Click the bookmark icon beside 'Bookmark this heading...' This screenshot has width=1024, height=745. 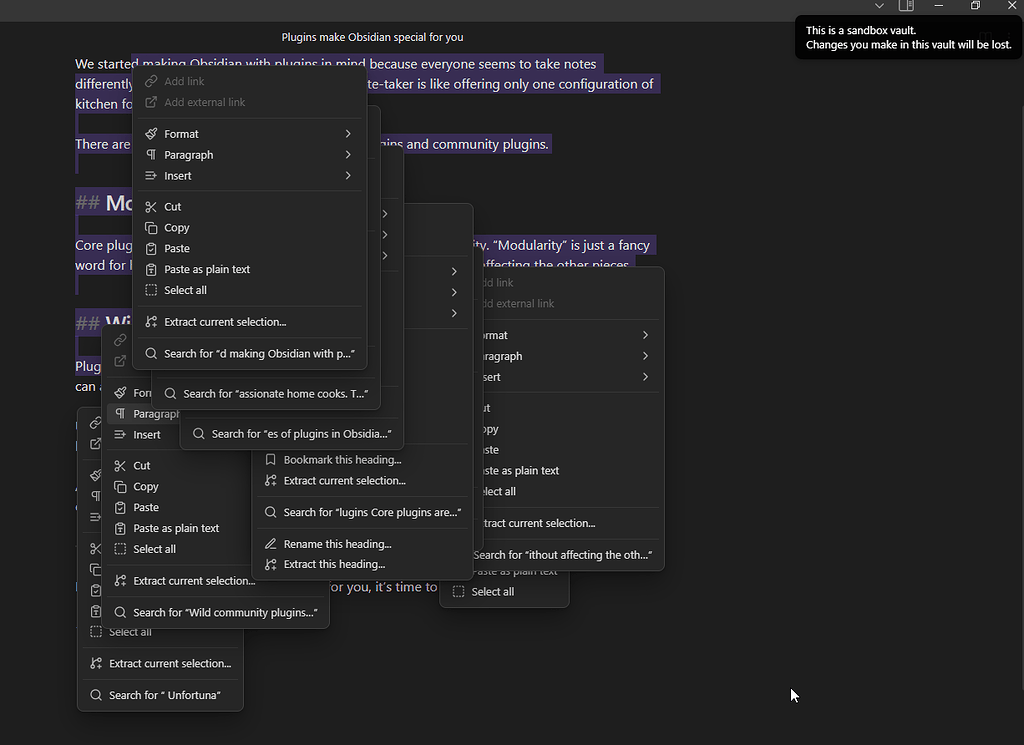click(271, 458)
